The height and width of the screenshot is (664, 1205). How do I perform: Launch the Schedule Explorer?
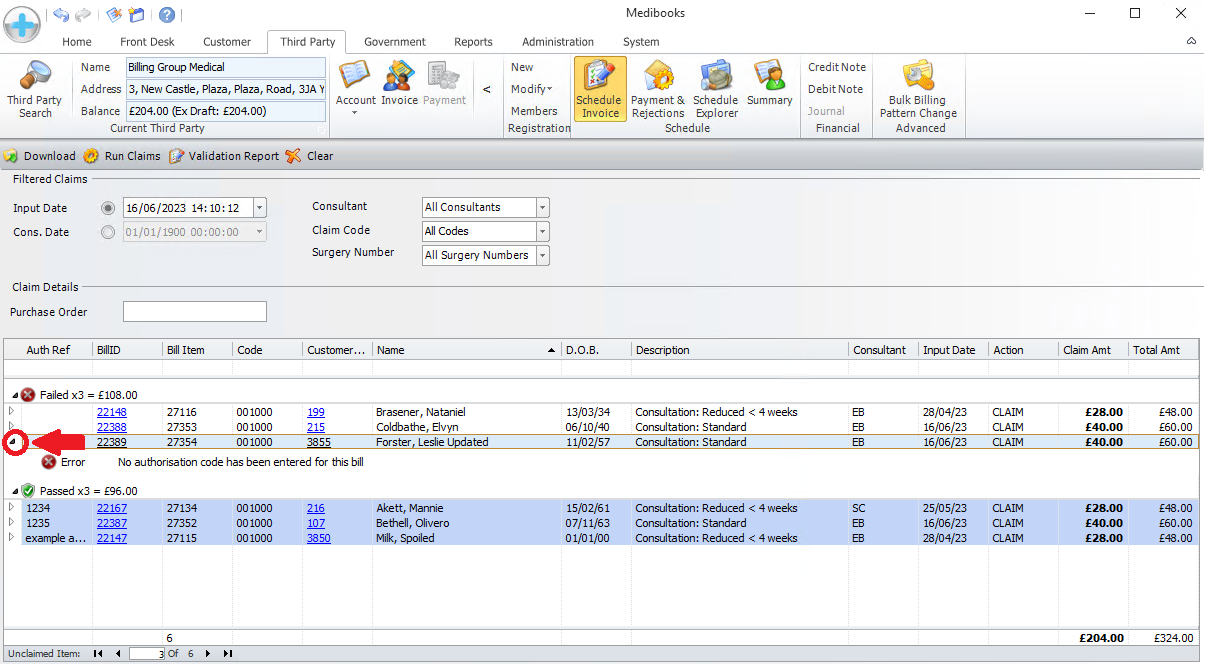coord(715,89)
